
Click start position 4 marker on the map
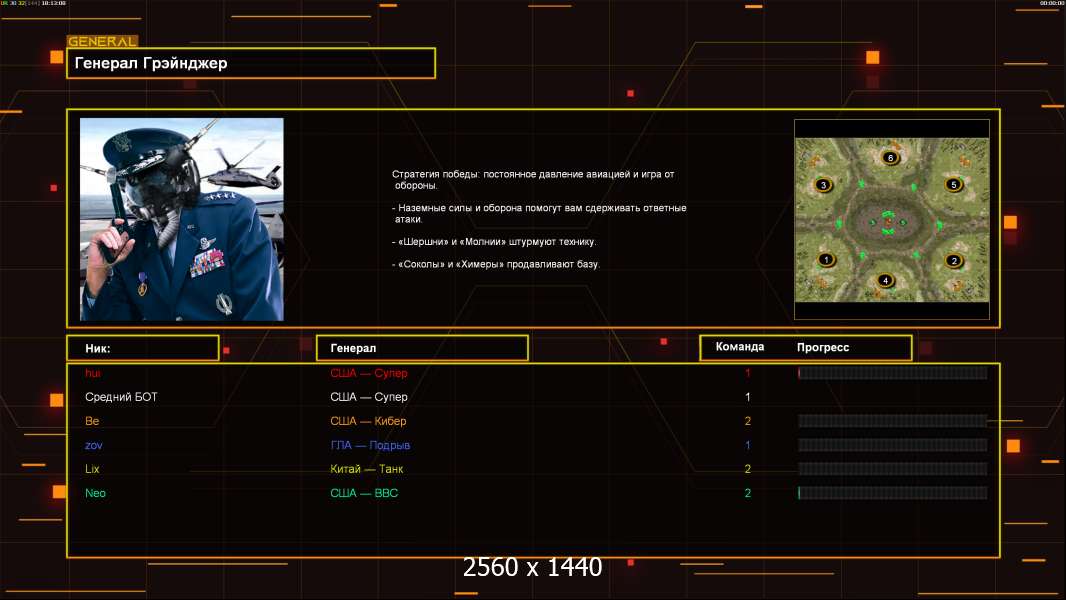coord(884,280)
